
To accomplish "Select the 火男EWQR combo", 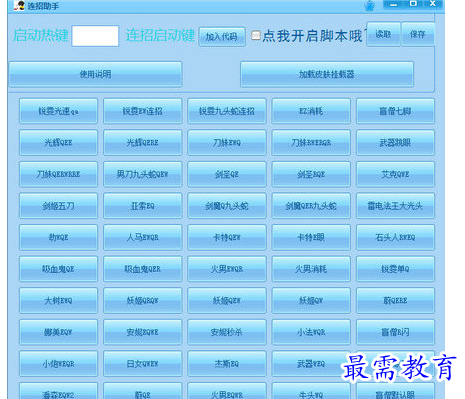I will point(227,269).
